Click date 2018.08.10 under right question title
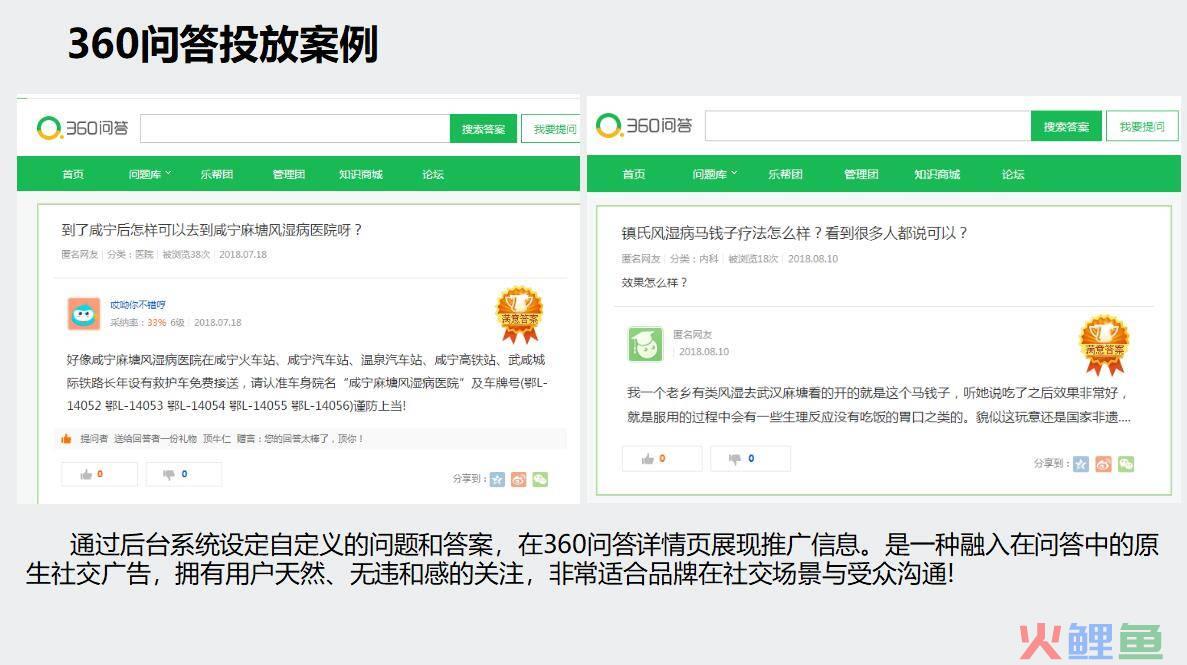Screen dimensions: 1187x665 pos(813,258)
